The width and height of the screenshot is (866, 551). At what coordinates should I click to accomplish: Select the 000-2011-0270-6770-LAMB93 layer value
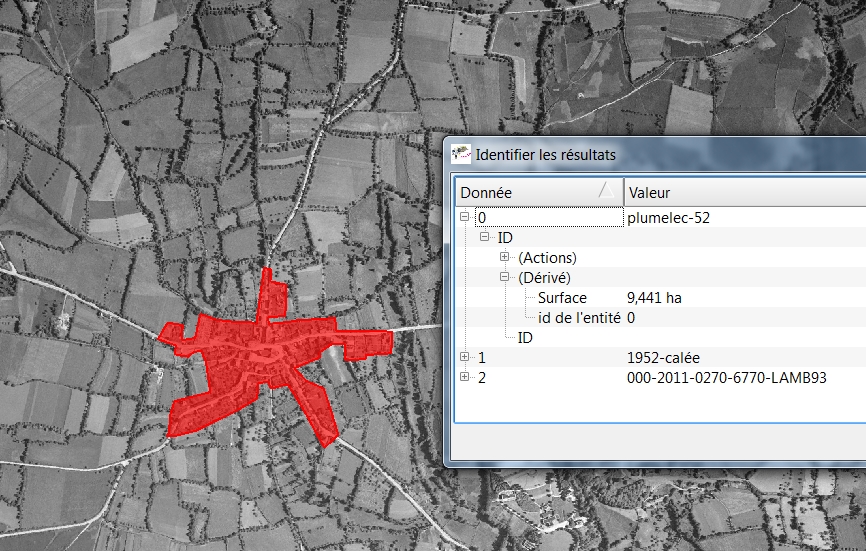pyautogui.click(x=727, y=378)
